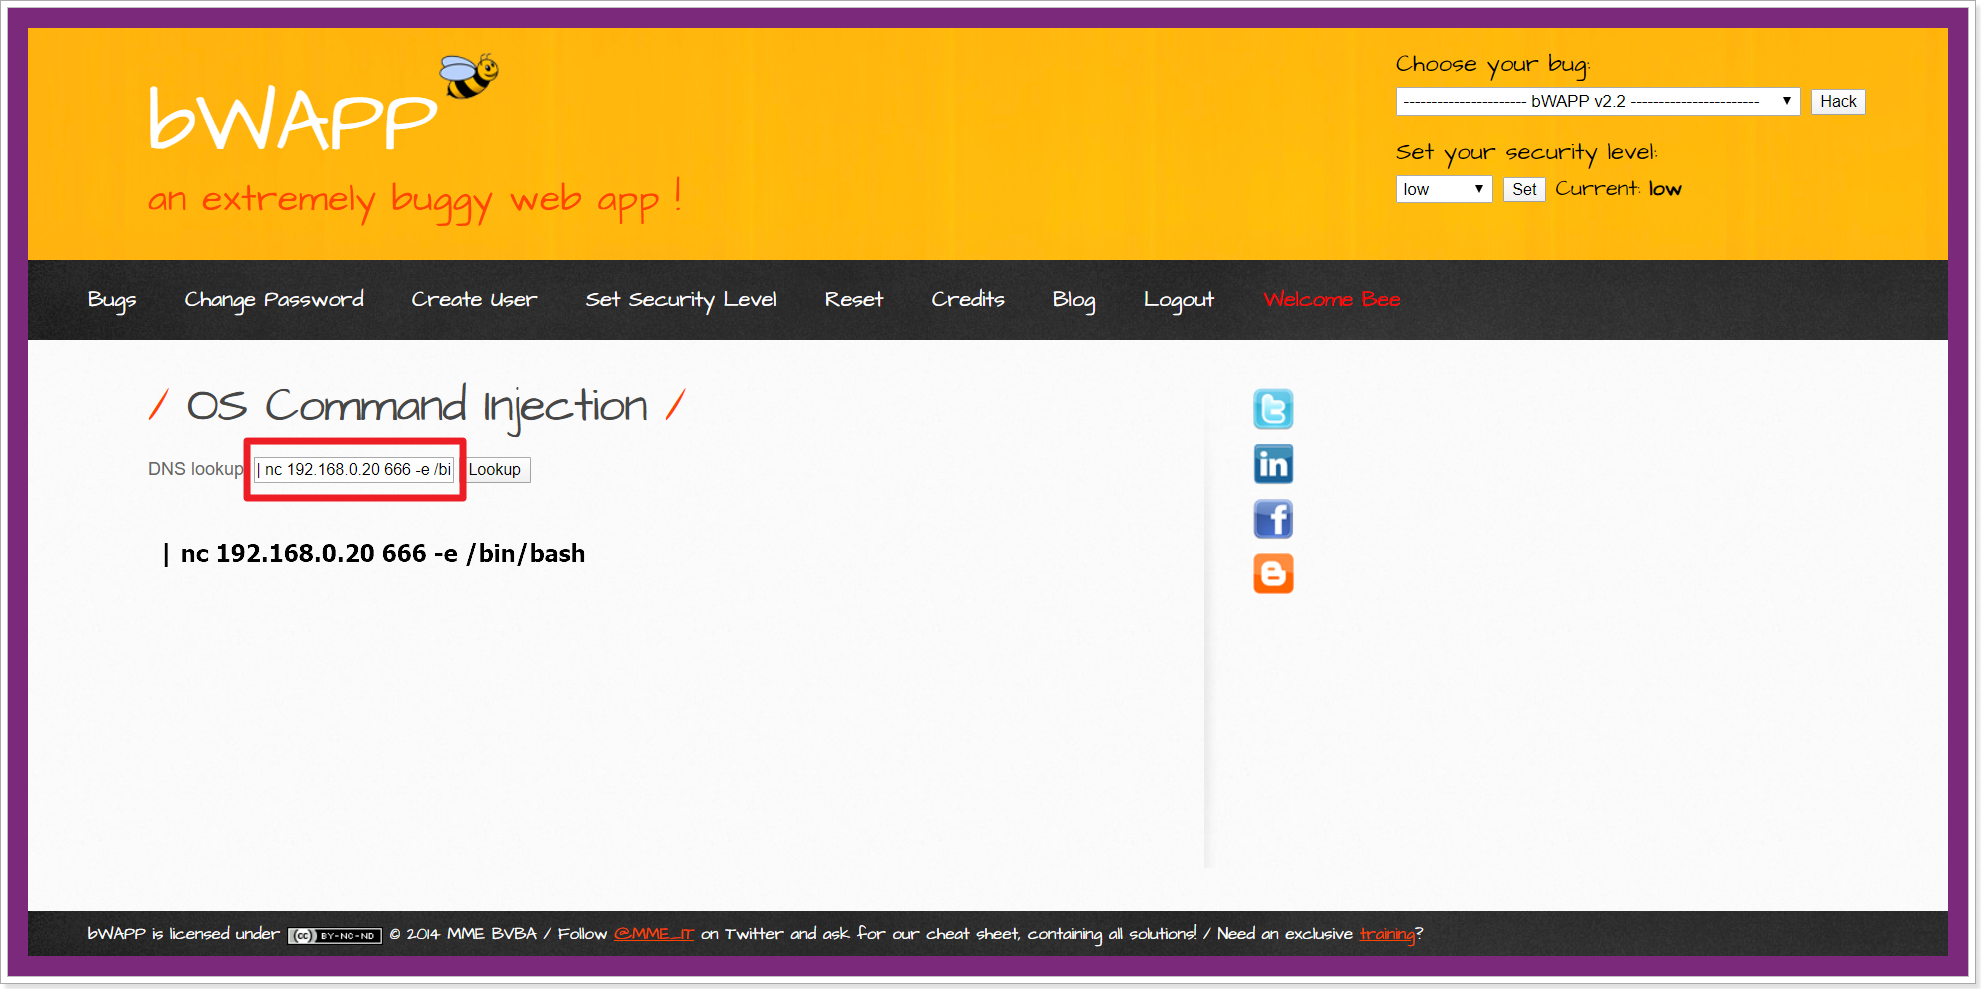Screen dimensions: 1981x989
Task: Open the LinkedIn social icon
Action: pyautogui.click(x=1273, y=464)
